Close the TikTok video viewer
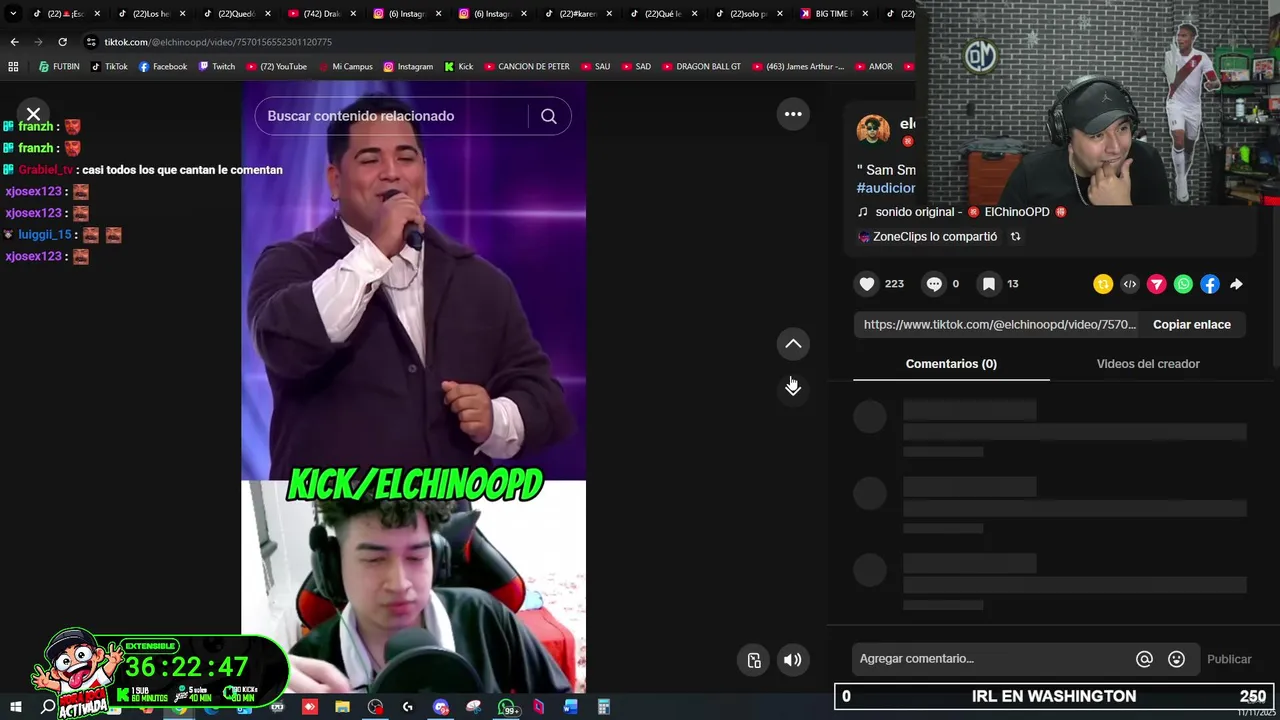Viewport: 1280px width, 720px height. 33,114
